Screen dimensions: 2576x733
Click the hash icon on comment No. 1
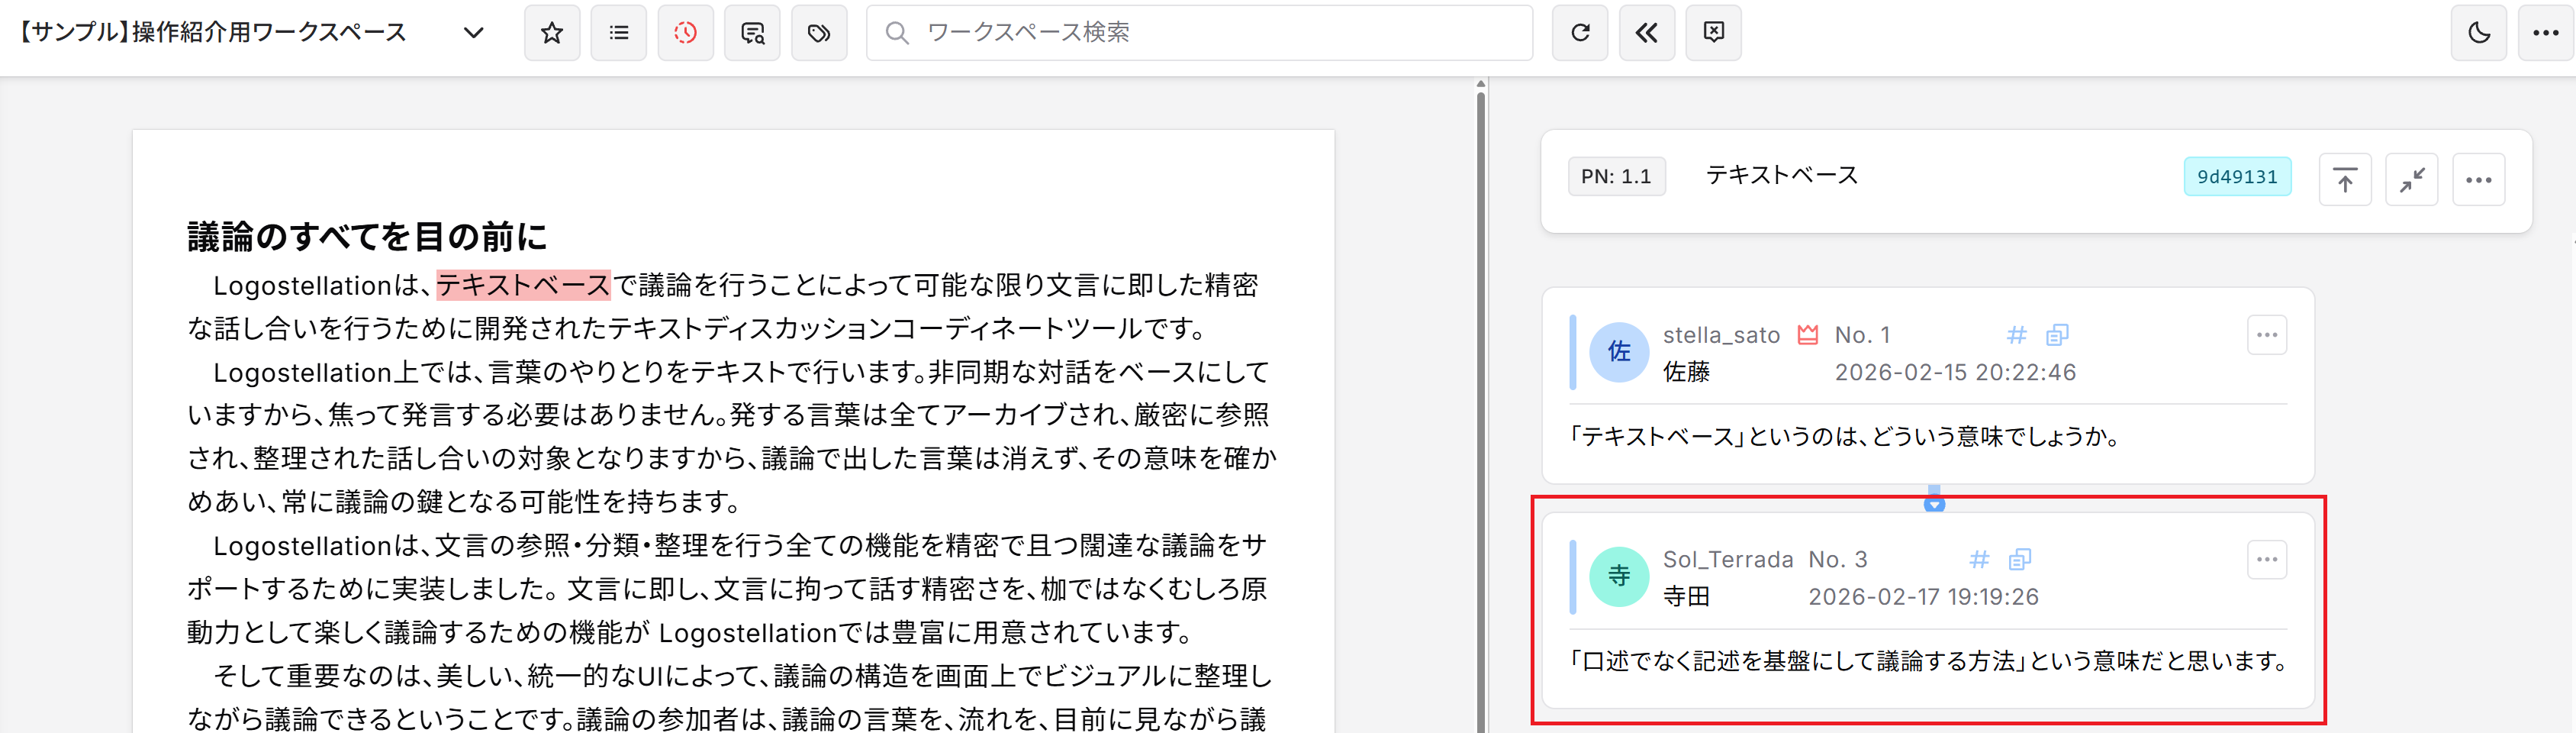point(2017,335)
